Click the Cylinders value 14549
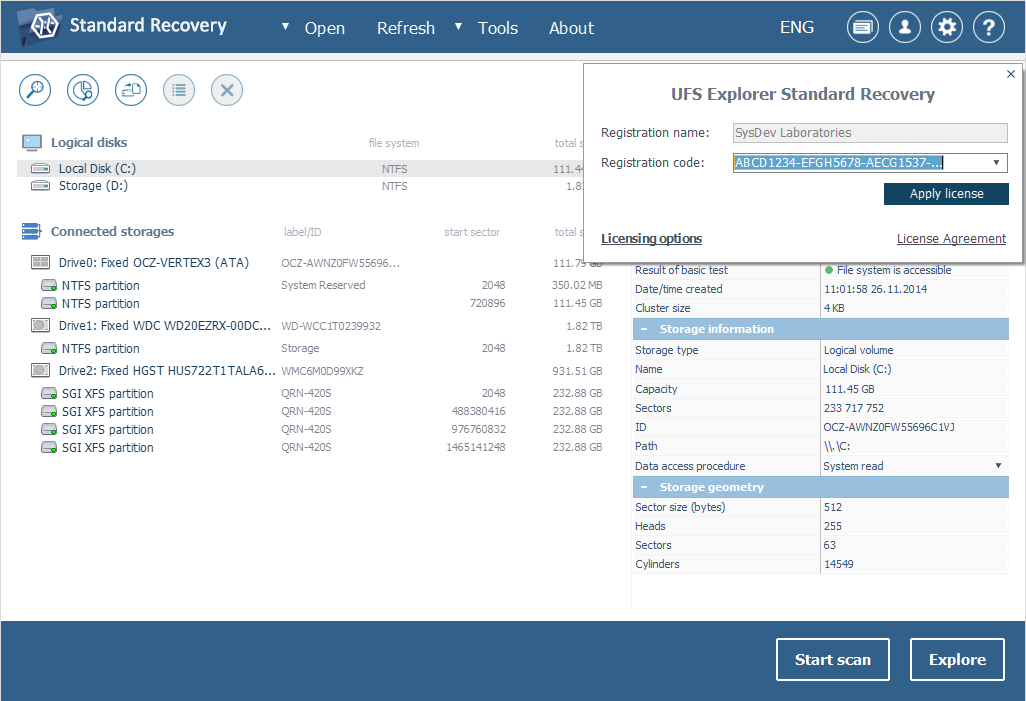 click(x=838, y=564)
